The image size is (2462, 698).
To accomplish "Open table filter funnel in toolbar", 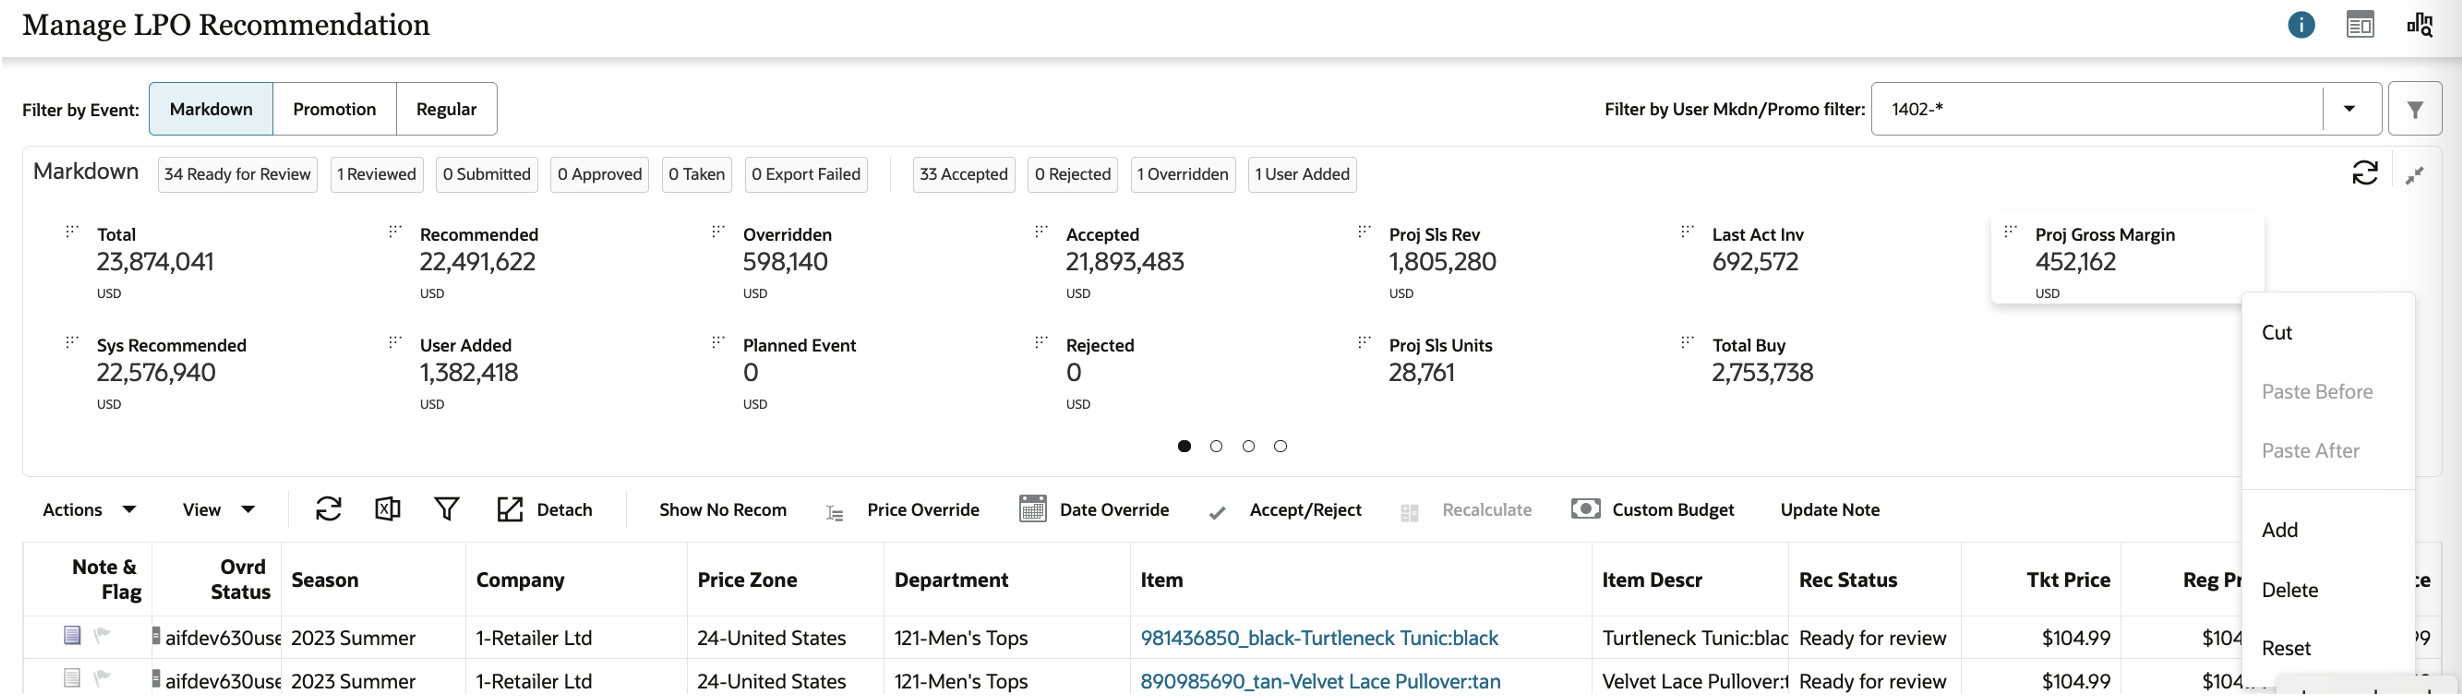I will [x=447, y=509].
